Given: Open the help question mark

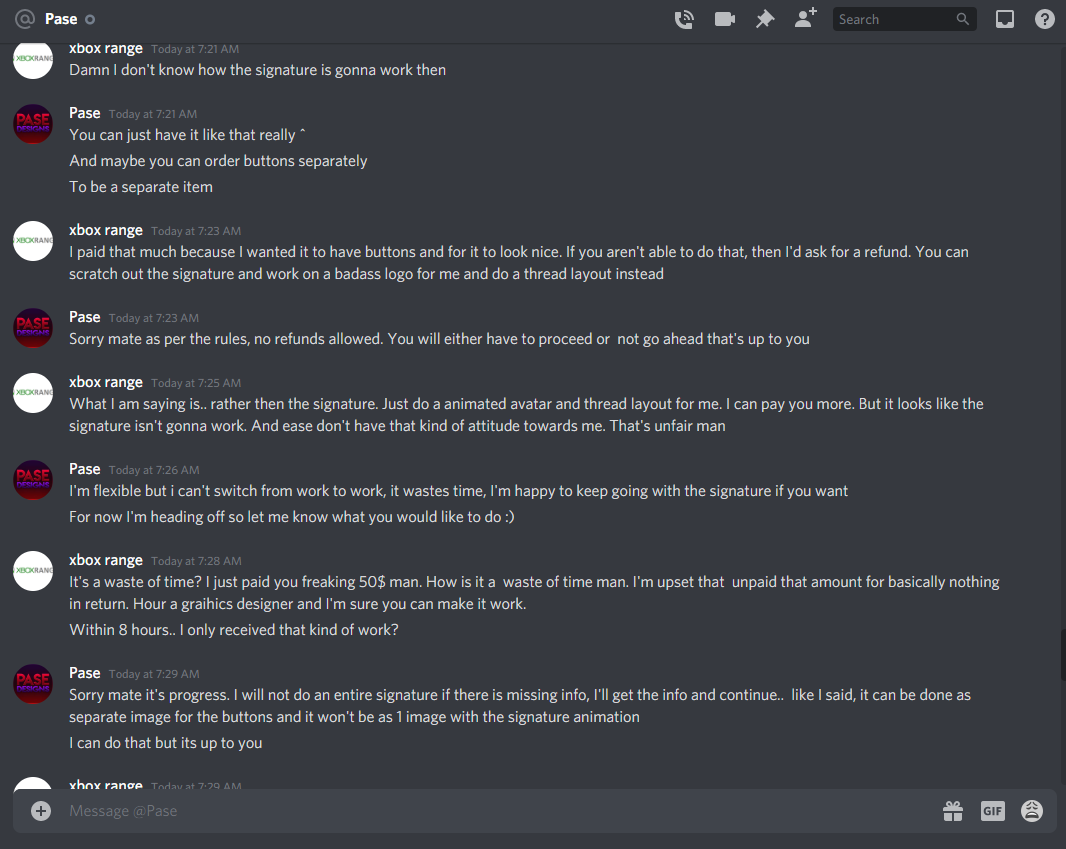Looking at the screenshot, I should [x=1044, y=19].
